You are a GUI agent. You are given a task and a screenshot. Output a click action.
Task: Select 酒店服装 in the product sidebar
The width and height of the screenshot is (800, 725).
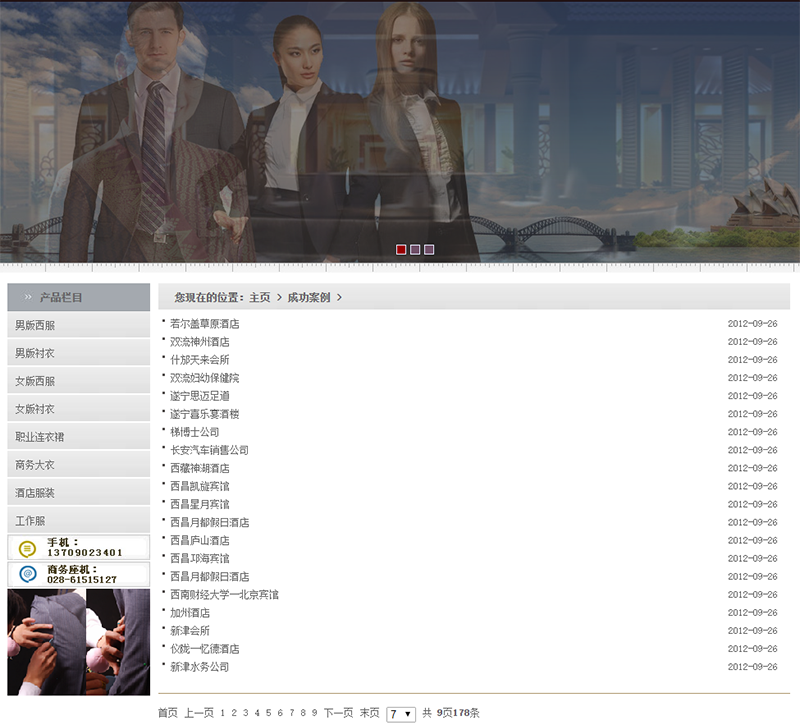pyautogui.click(x=36, y=494)
